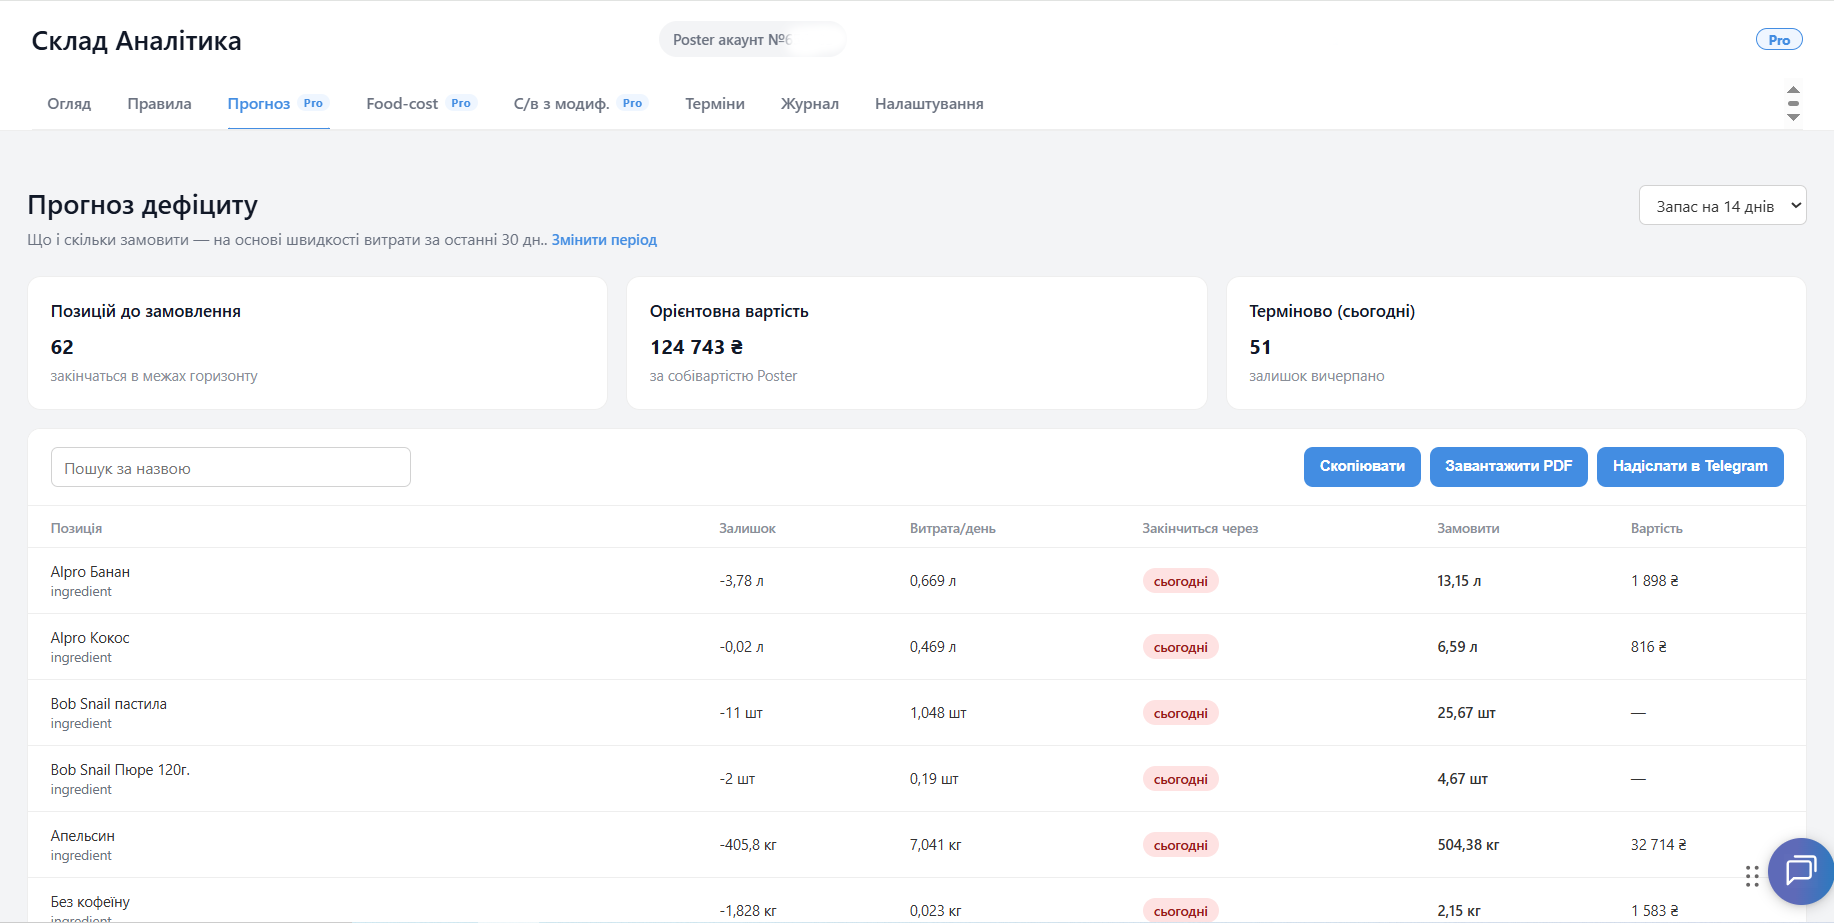Select the Прогноз tab
The image size is (1834, 923).
(x=278, y=104)
